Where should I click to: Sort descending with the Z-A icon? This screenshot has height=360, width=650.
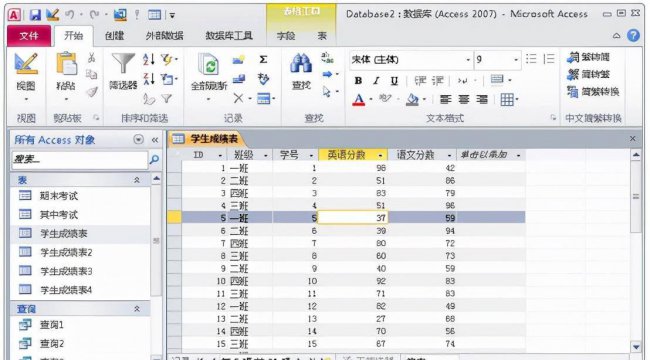[149, 78]
